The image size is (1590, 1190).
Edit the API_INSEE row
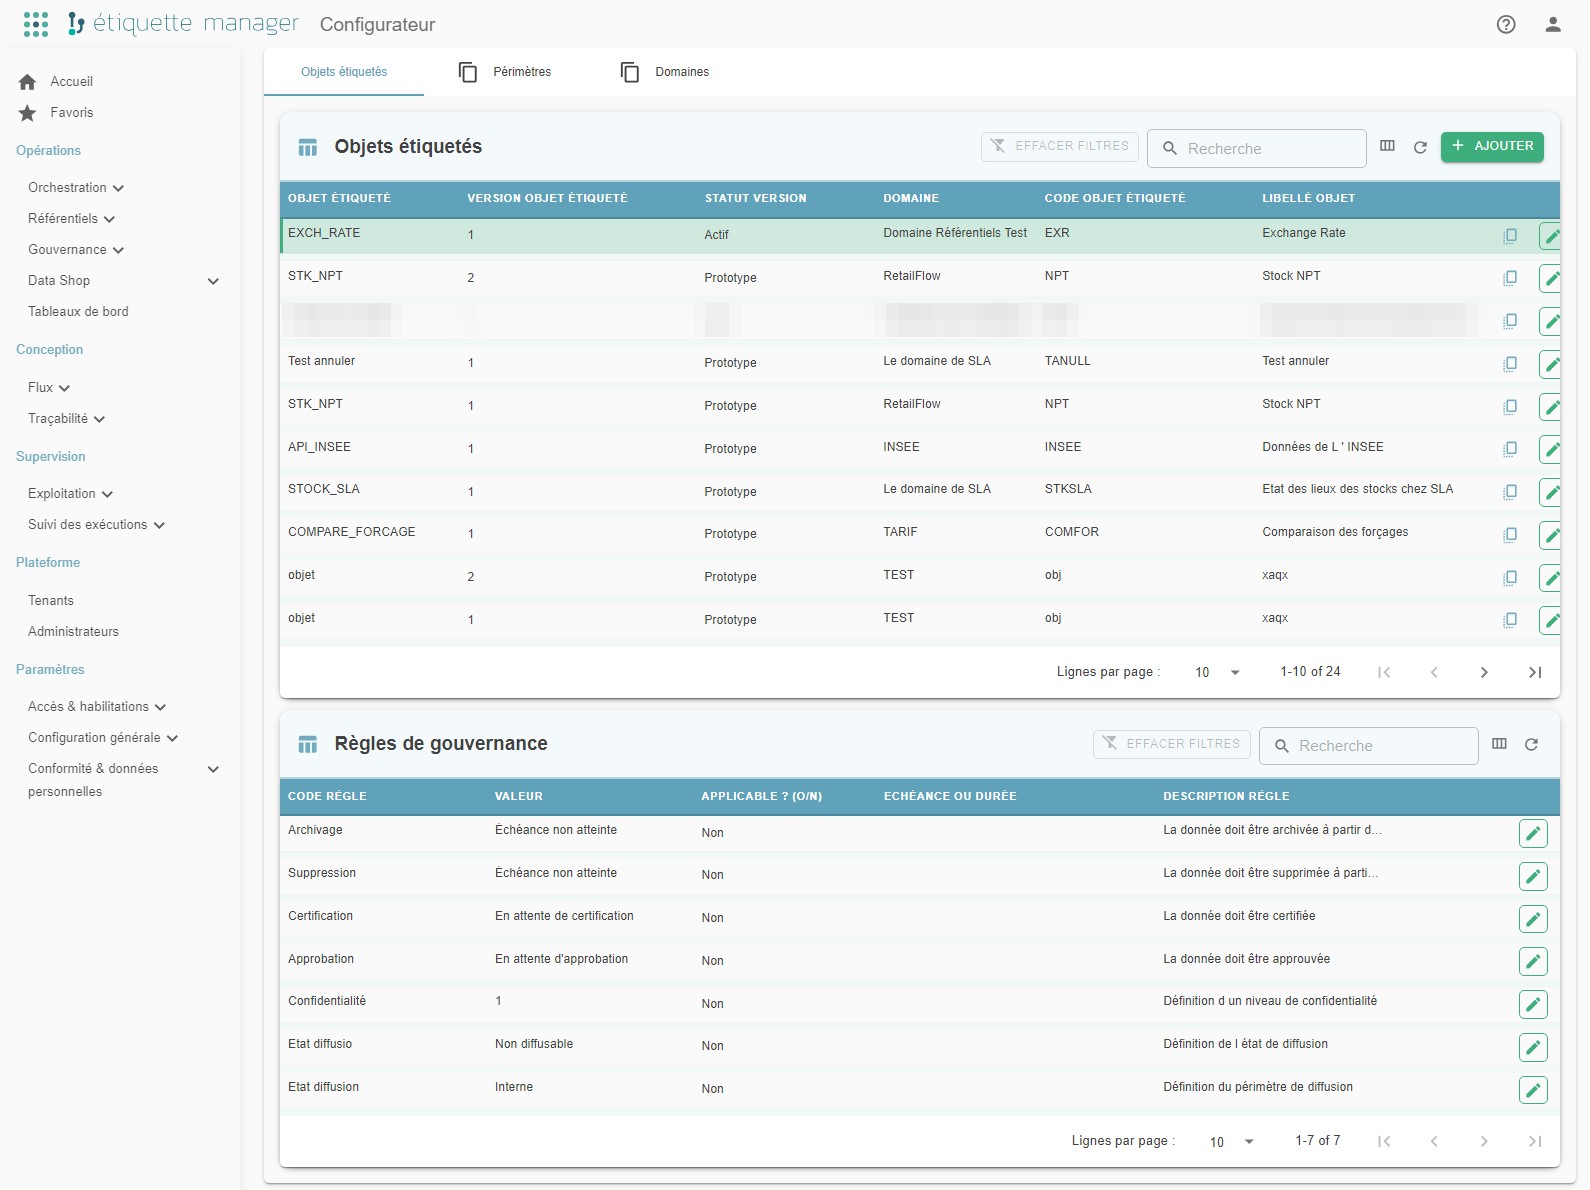pos(1551,450)
